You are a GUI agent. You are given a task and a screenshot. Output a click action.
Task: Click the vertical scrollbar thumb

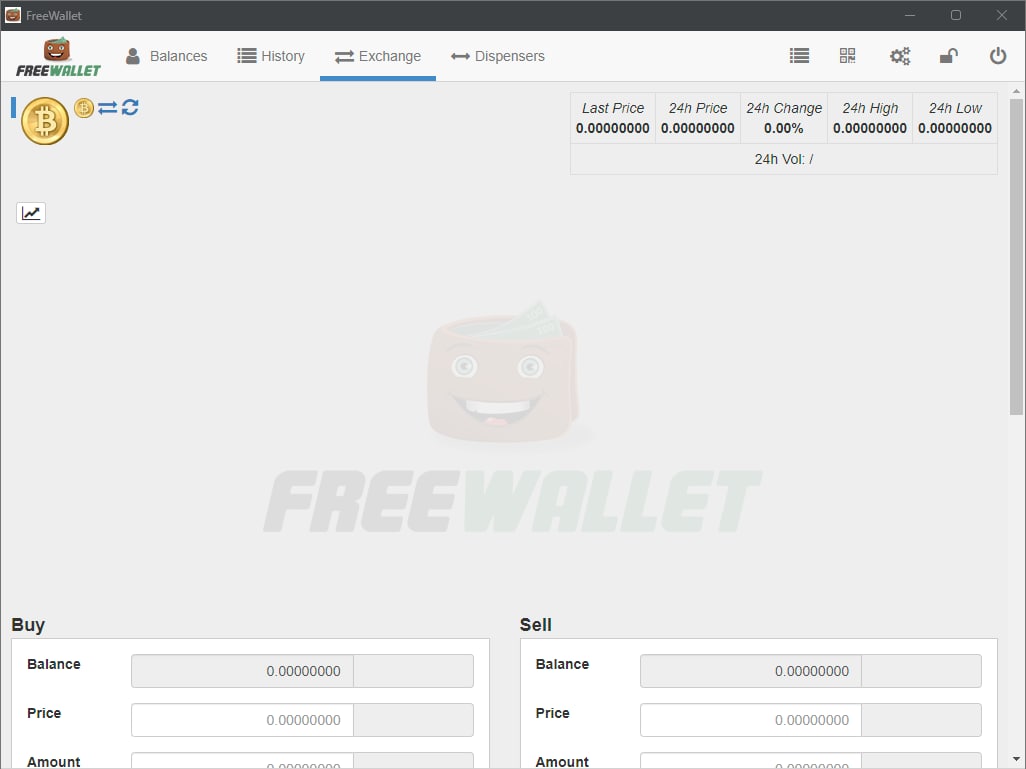click(1016, 257)
